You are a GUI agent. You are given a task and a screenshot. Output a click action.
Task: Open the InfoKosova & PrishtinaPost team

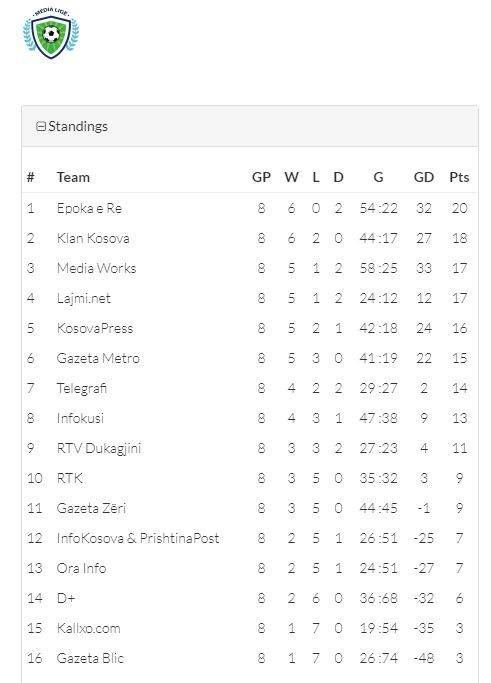coord(138,538)
